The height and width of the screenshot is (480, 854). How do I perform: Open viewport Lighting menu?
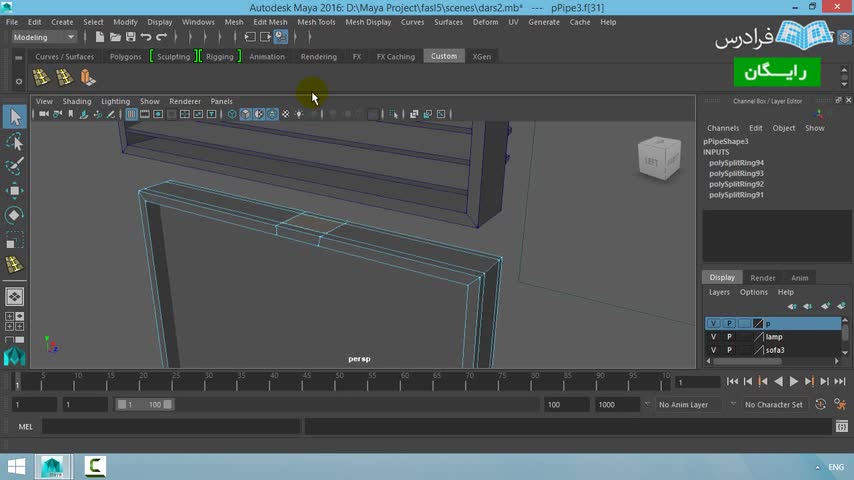point(115,101)
